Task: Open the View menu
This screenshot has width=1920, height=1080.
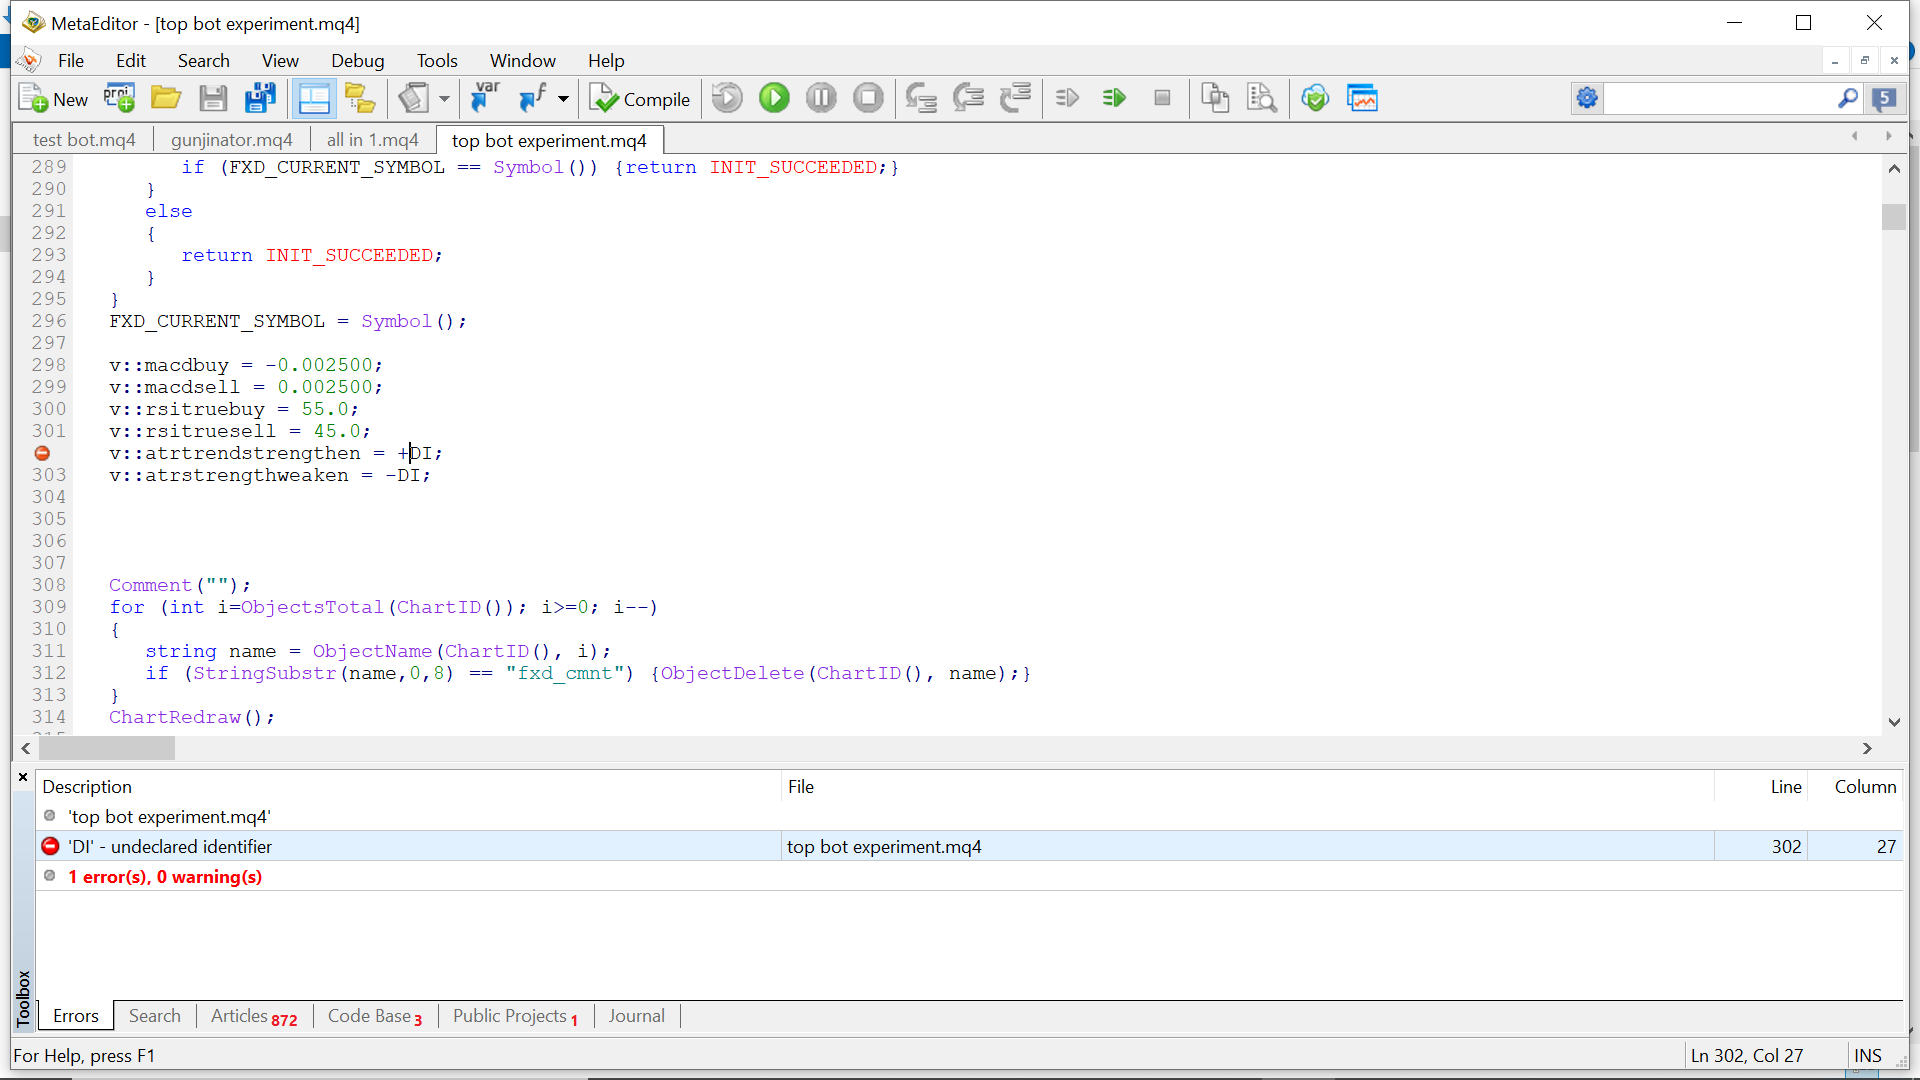Action: pyautogui.click(x=280, y=61)
